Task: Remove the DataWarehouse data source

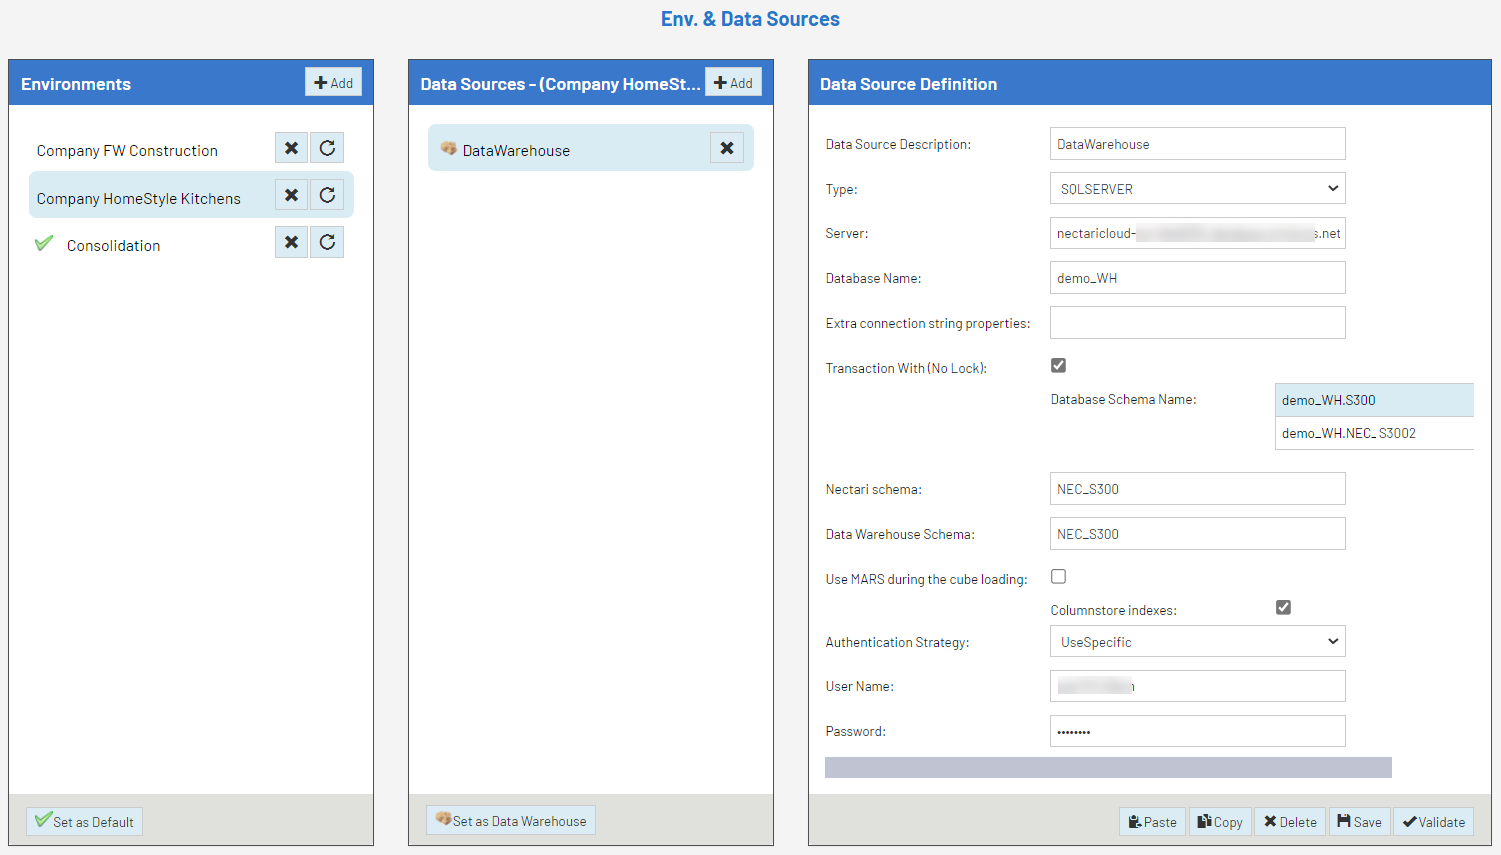Action: point(727,148)
